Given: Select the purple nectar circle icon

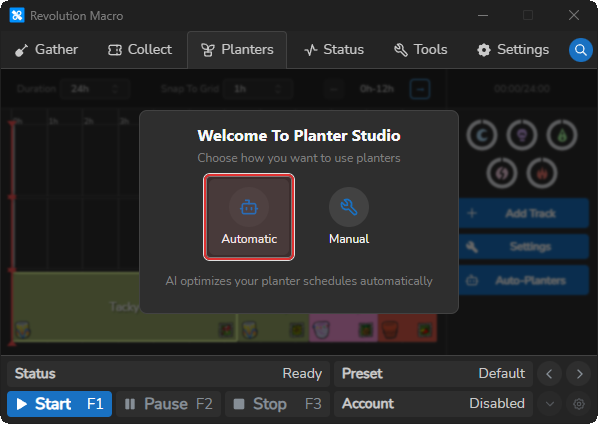Looking at the screenshot, I should [x=522, y=135].
